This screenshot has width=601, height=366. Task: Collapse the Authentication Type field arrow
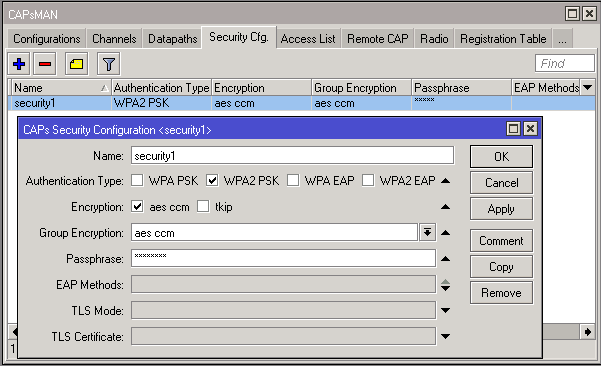[x=445, y=181]
